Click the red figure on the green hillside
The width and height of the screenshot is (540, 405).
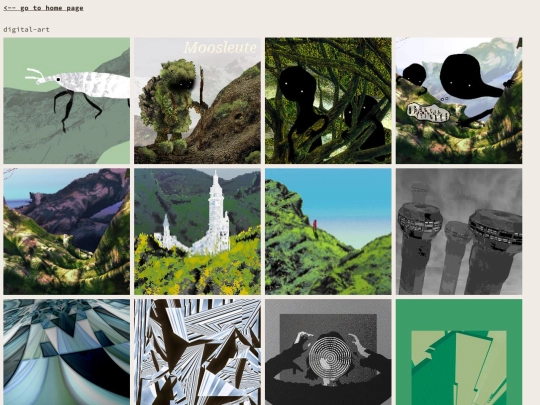(x=314, y=226)
